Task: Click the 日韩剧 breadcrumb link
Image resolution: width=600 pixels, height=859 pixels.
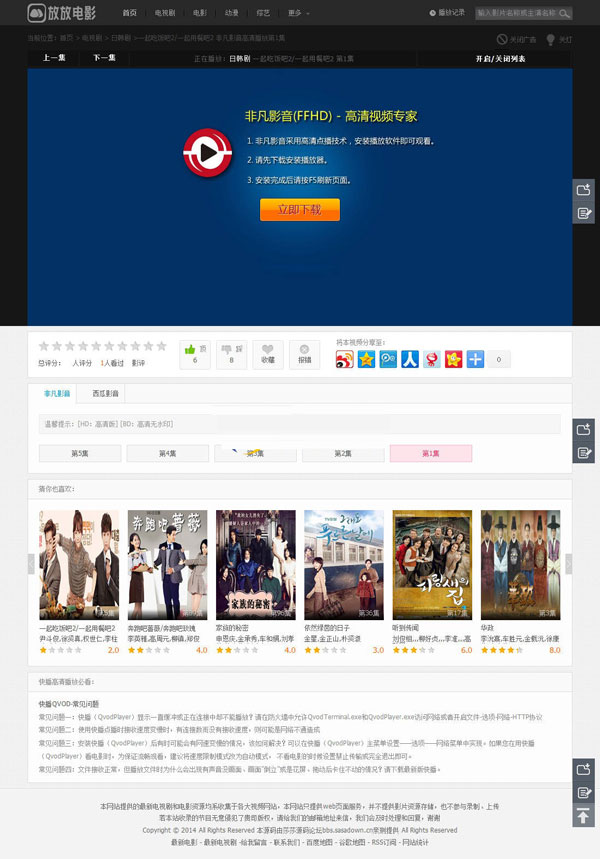Action: pos(121,38)
